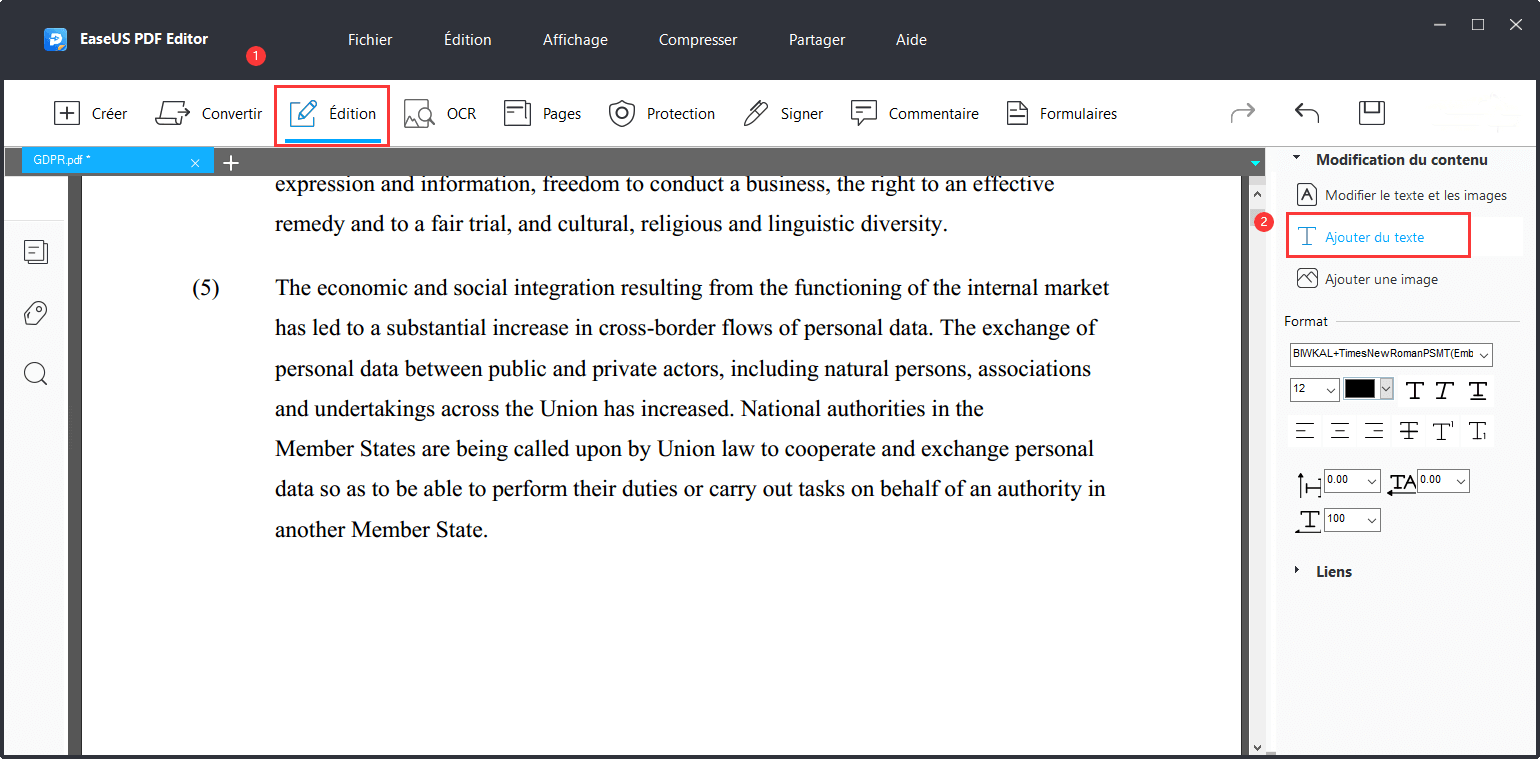Toggle italic text formatting

coord(1444,390)
